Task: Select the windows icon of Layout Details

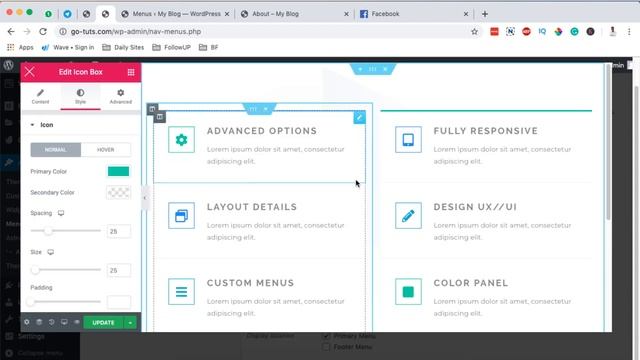Action: (181, 216)
